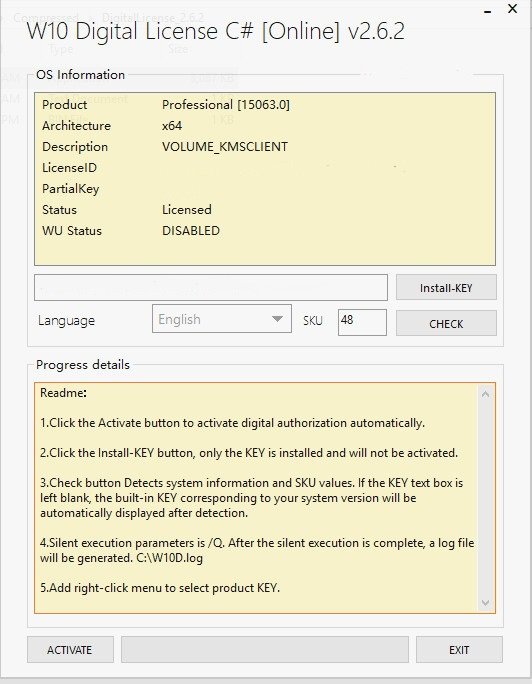Click the progress bar beside ACTIVATE

(x=265, y=650)
